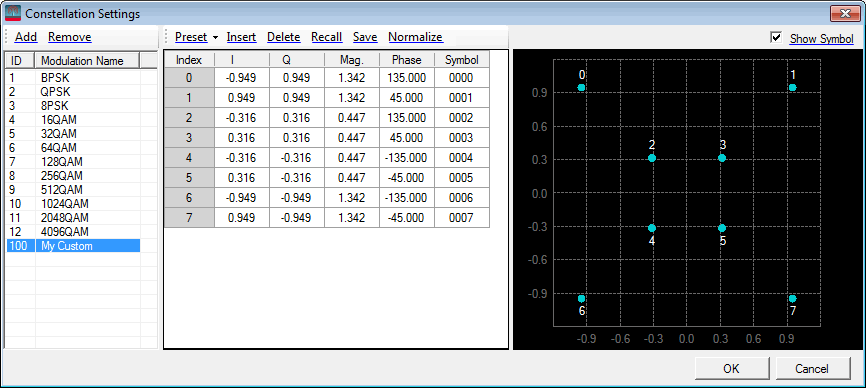Select 4096QAM in the modulation list
866x388 pixels.
coord(73,231)
